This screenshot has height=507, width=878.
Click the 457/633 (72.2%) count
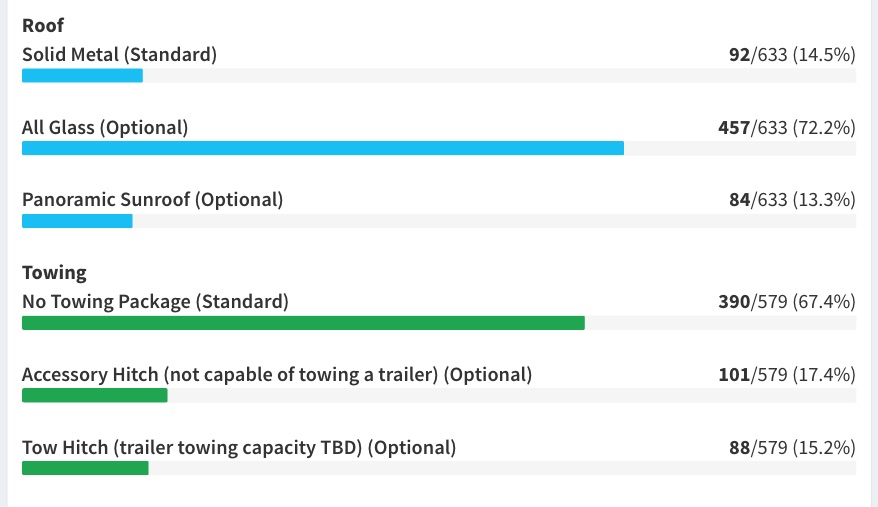tap(787, 128)
